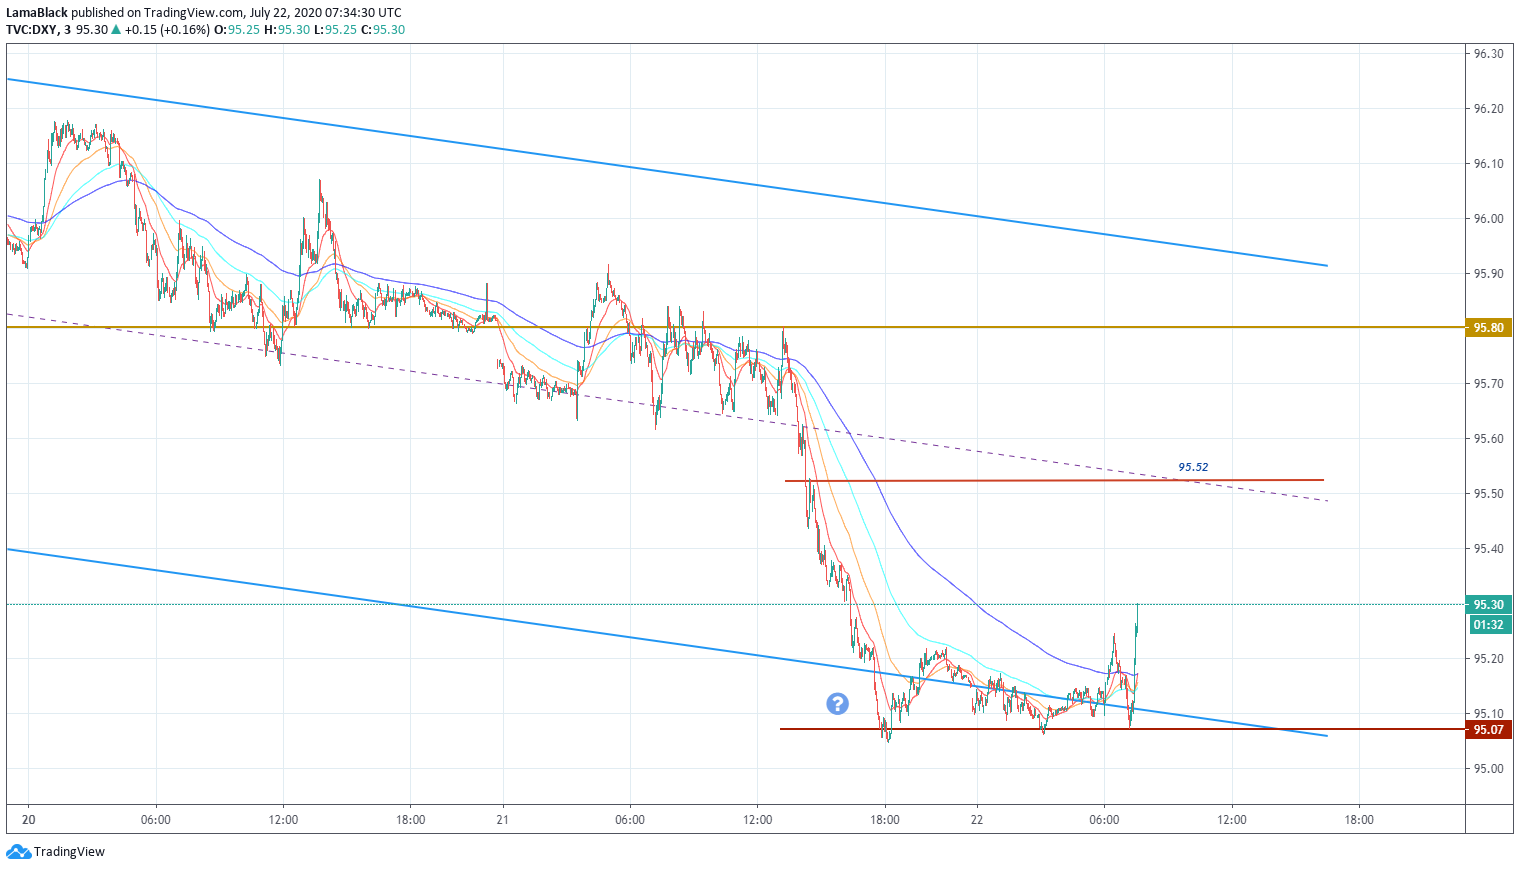The height and width of the screenshot is (870, 1520).
Task: Click the 96.20 price axis label
Action: [1488, 109]
